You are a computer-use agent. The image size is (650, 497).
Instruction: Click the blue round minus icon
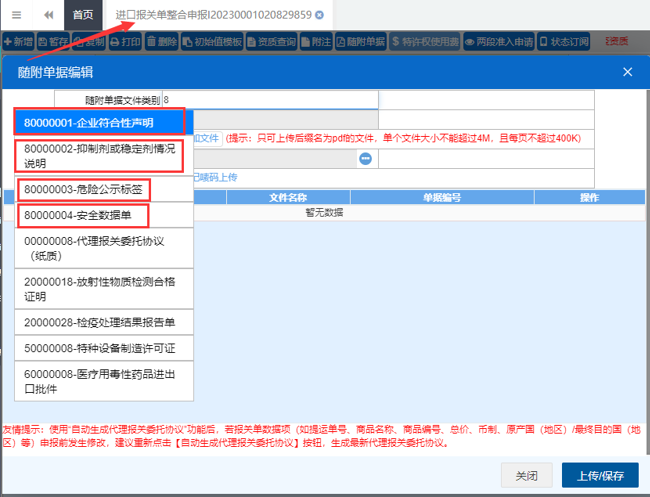365,159
